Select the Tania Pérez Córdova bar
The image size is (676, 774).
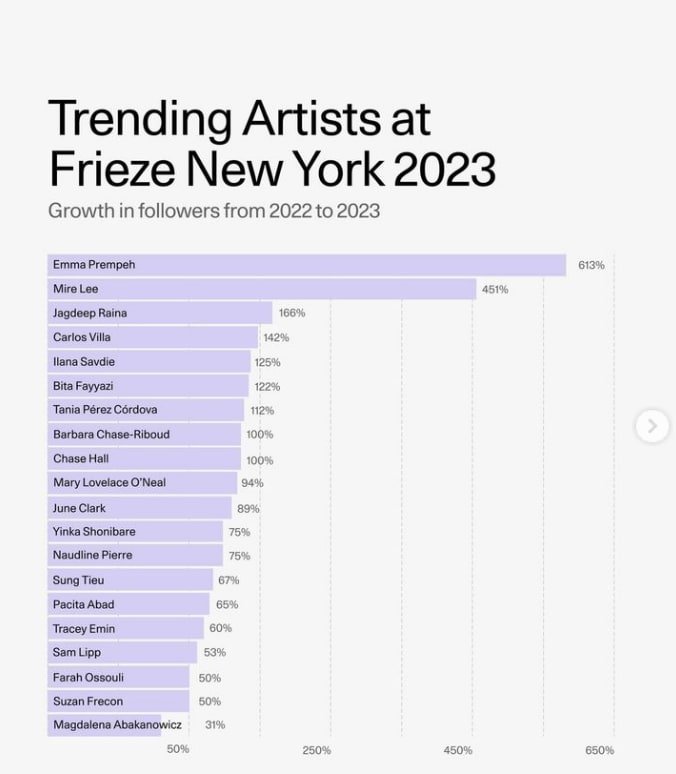tap(146, 410)
